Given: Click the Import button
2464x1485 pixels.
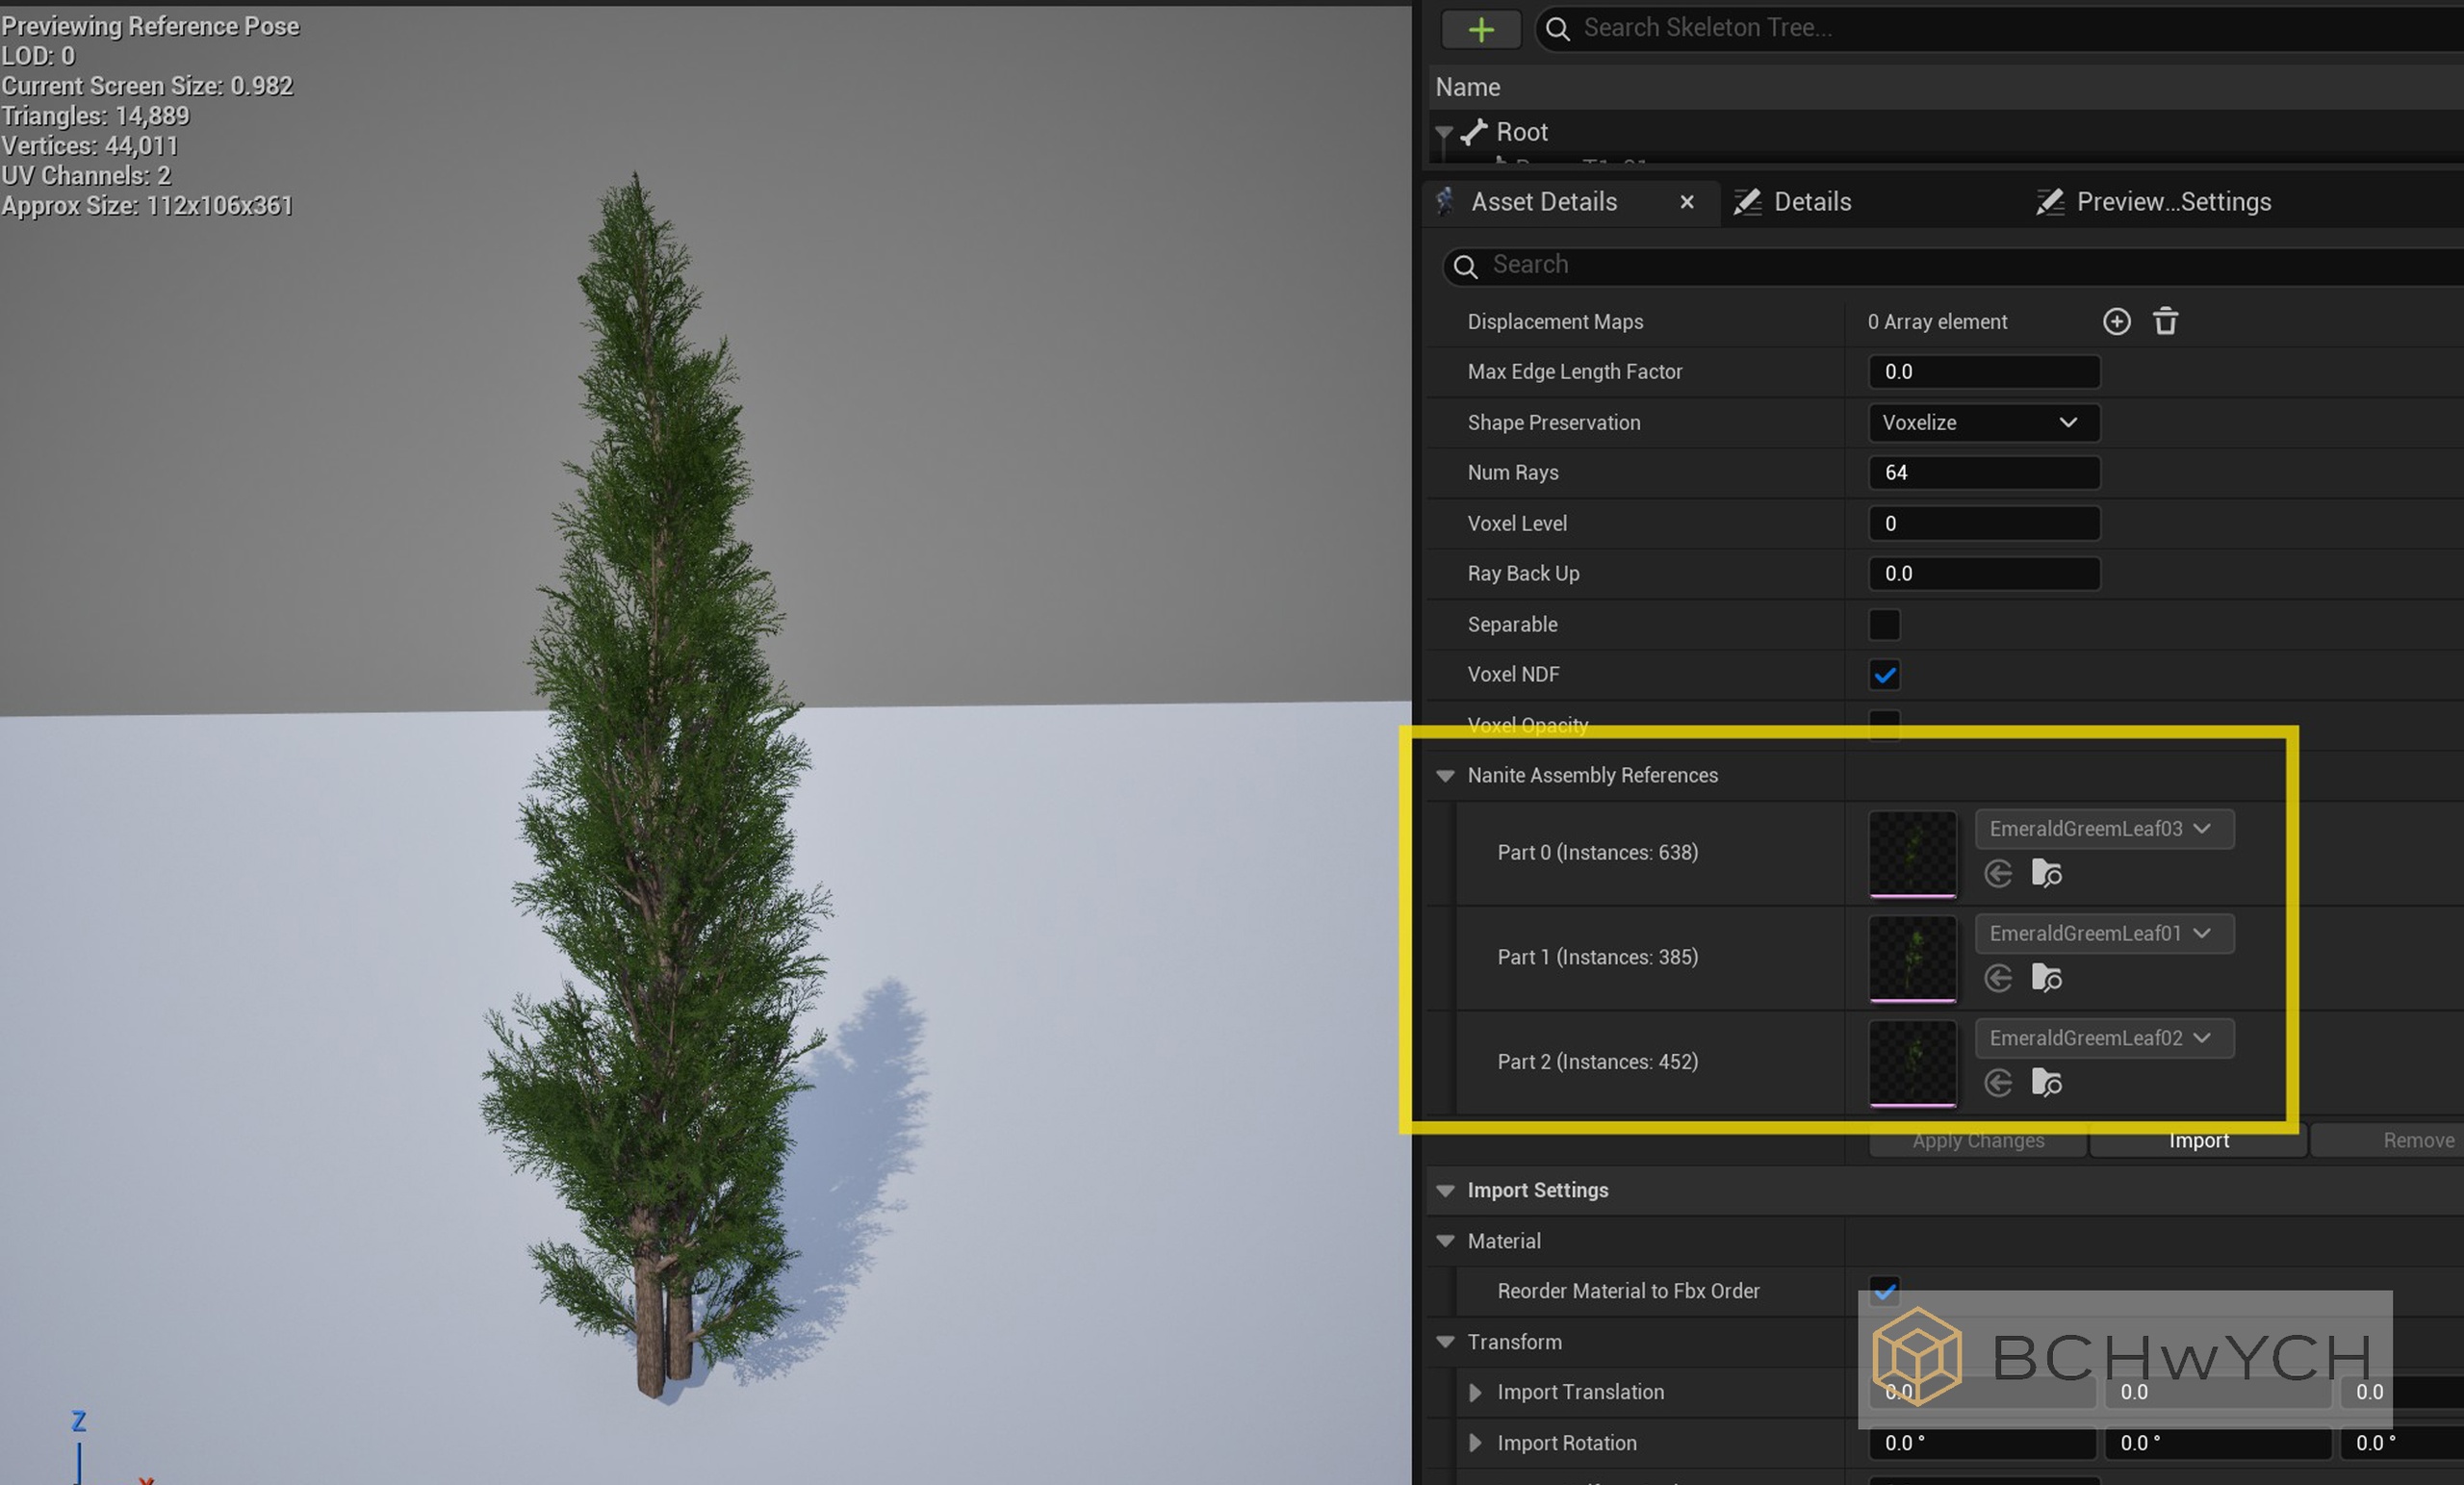Looking at the screenshot, I should click(x=2198, y=1141).
